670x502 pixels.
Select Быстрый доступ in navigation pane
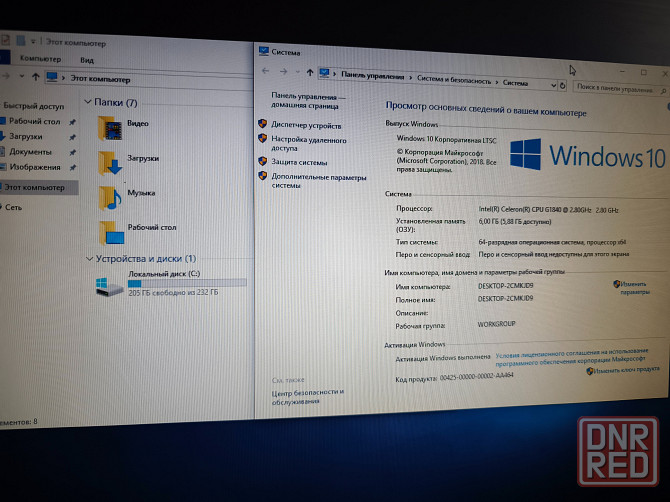(x=34, y=106)
